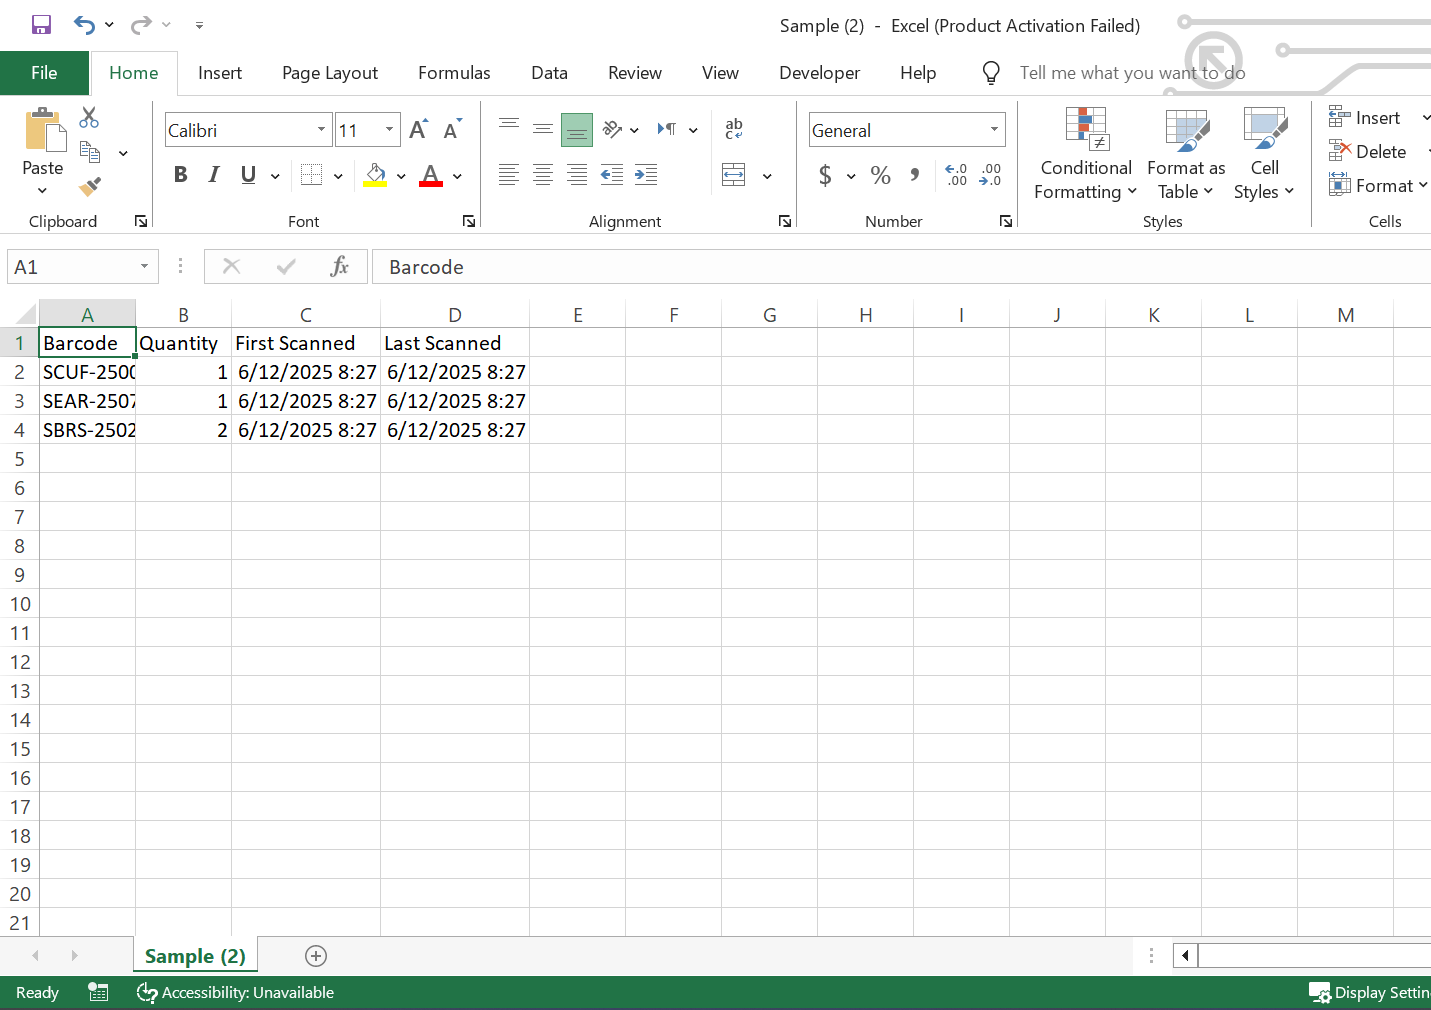Click the Save icon in title bar
The height and width of the screenshot is (1010, 1431).
click(41, 25)
